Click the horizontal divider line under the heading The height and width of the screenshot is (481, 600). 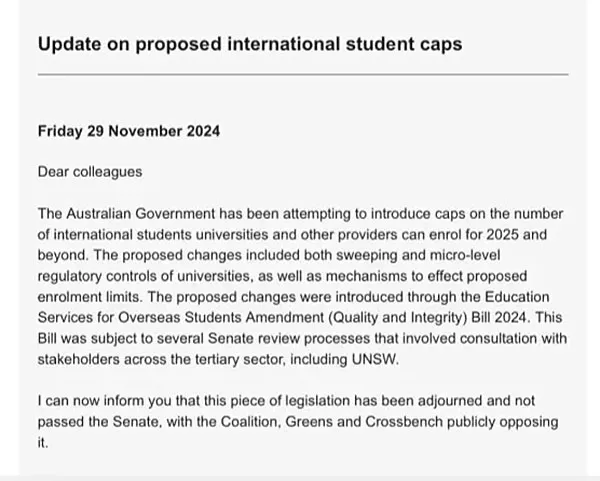(302, 75)
